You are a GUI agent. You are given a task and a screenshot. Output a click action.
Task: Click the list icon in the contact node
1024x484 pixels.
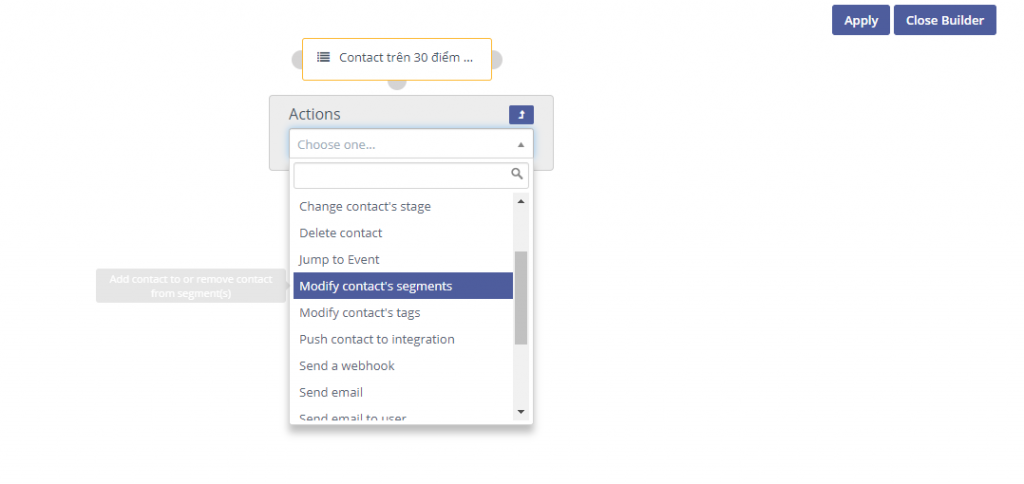click(323, 57)
